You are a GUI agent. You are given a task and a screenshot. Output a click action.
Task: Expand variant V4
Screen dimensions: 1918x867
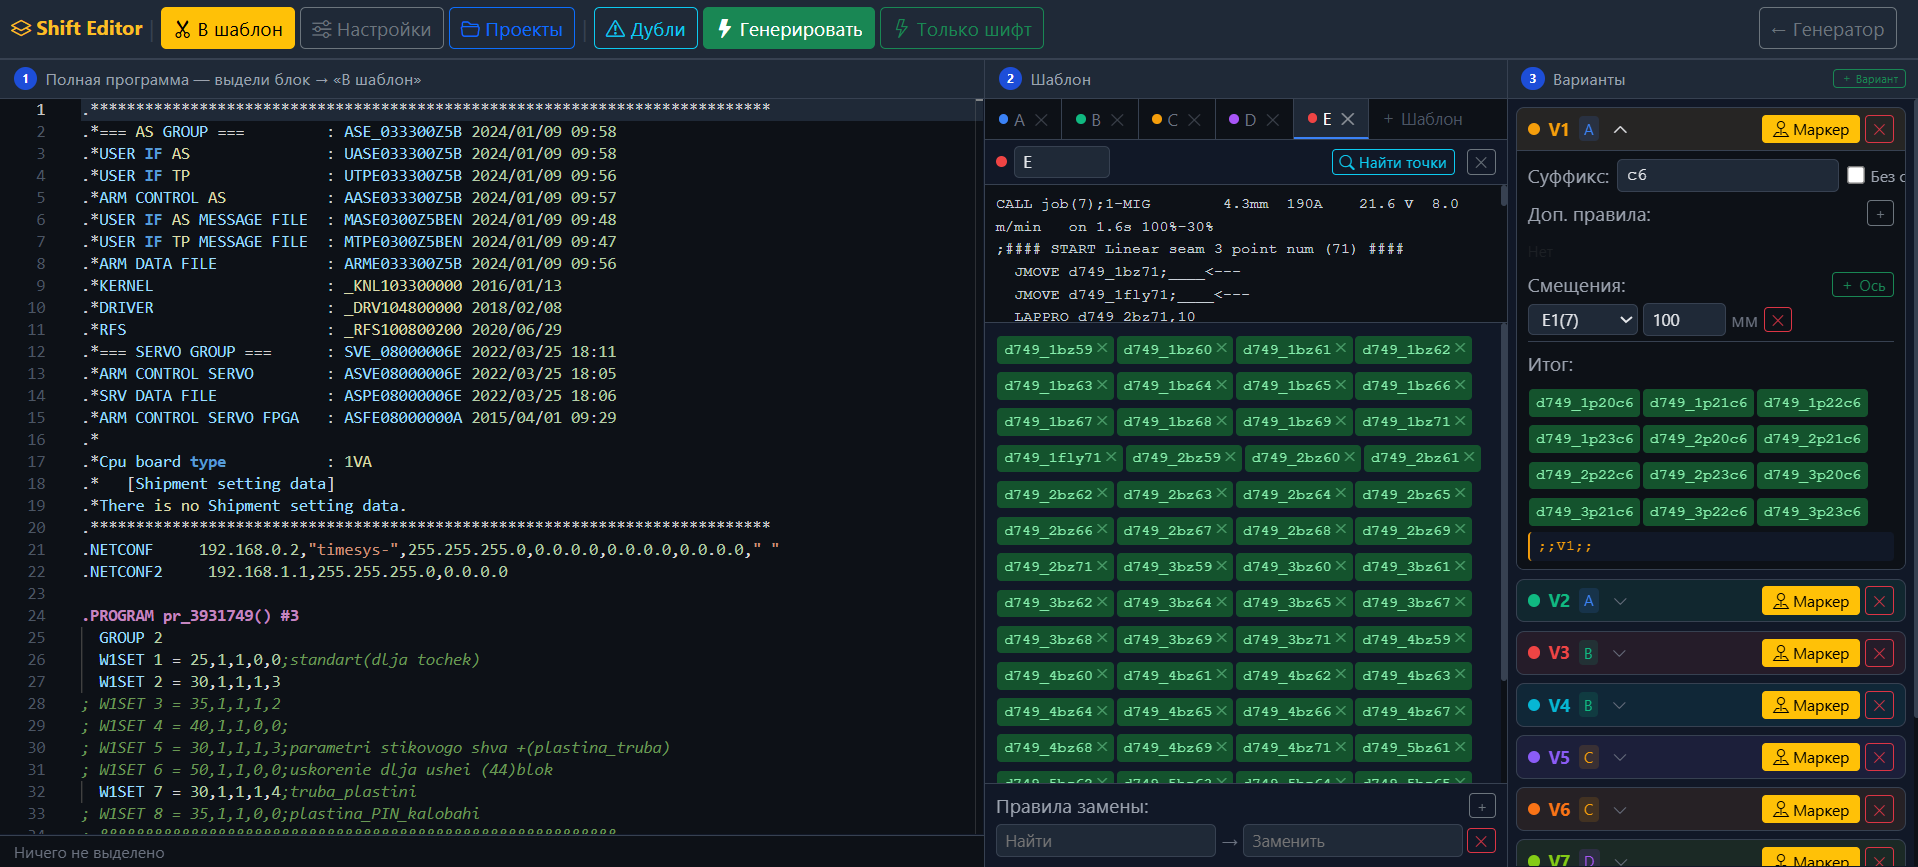pyautogui.click(x=1620, y=705)
